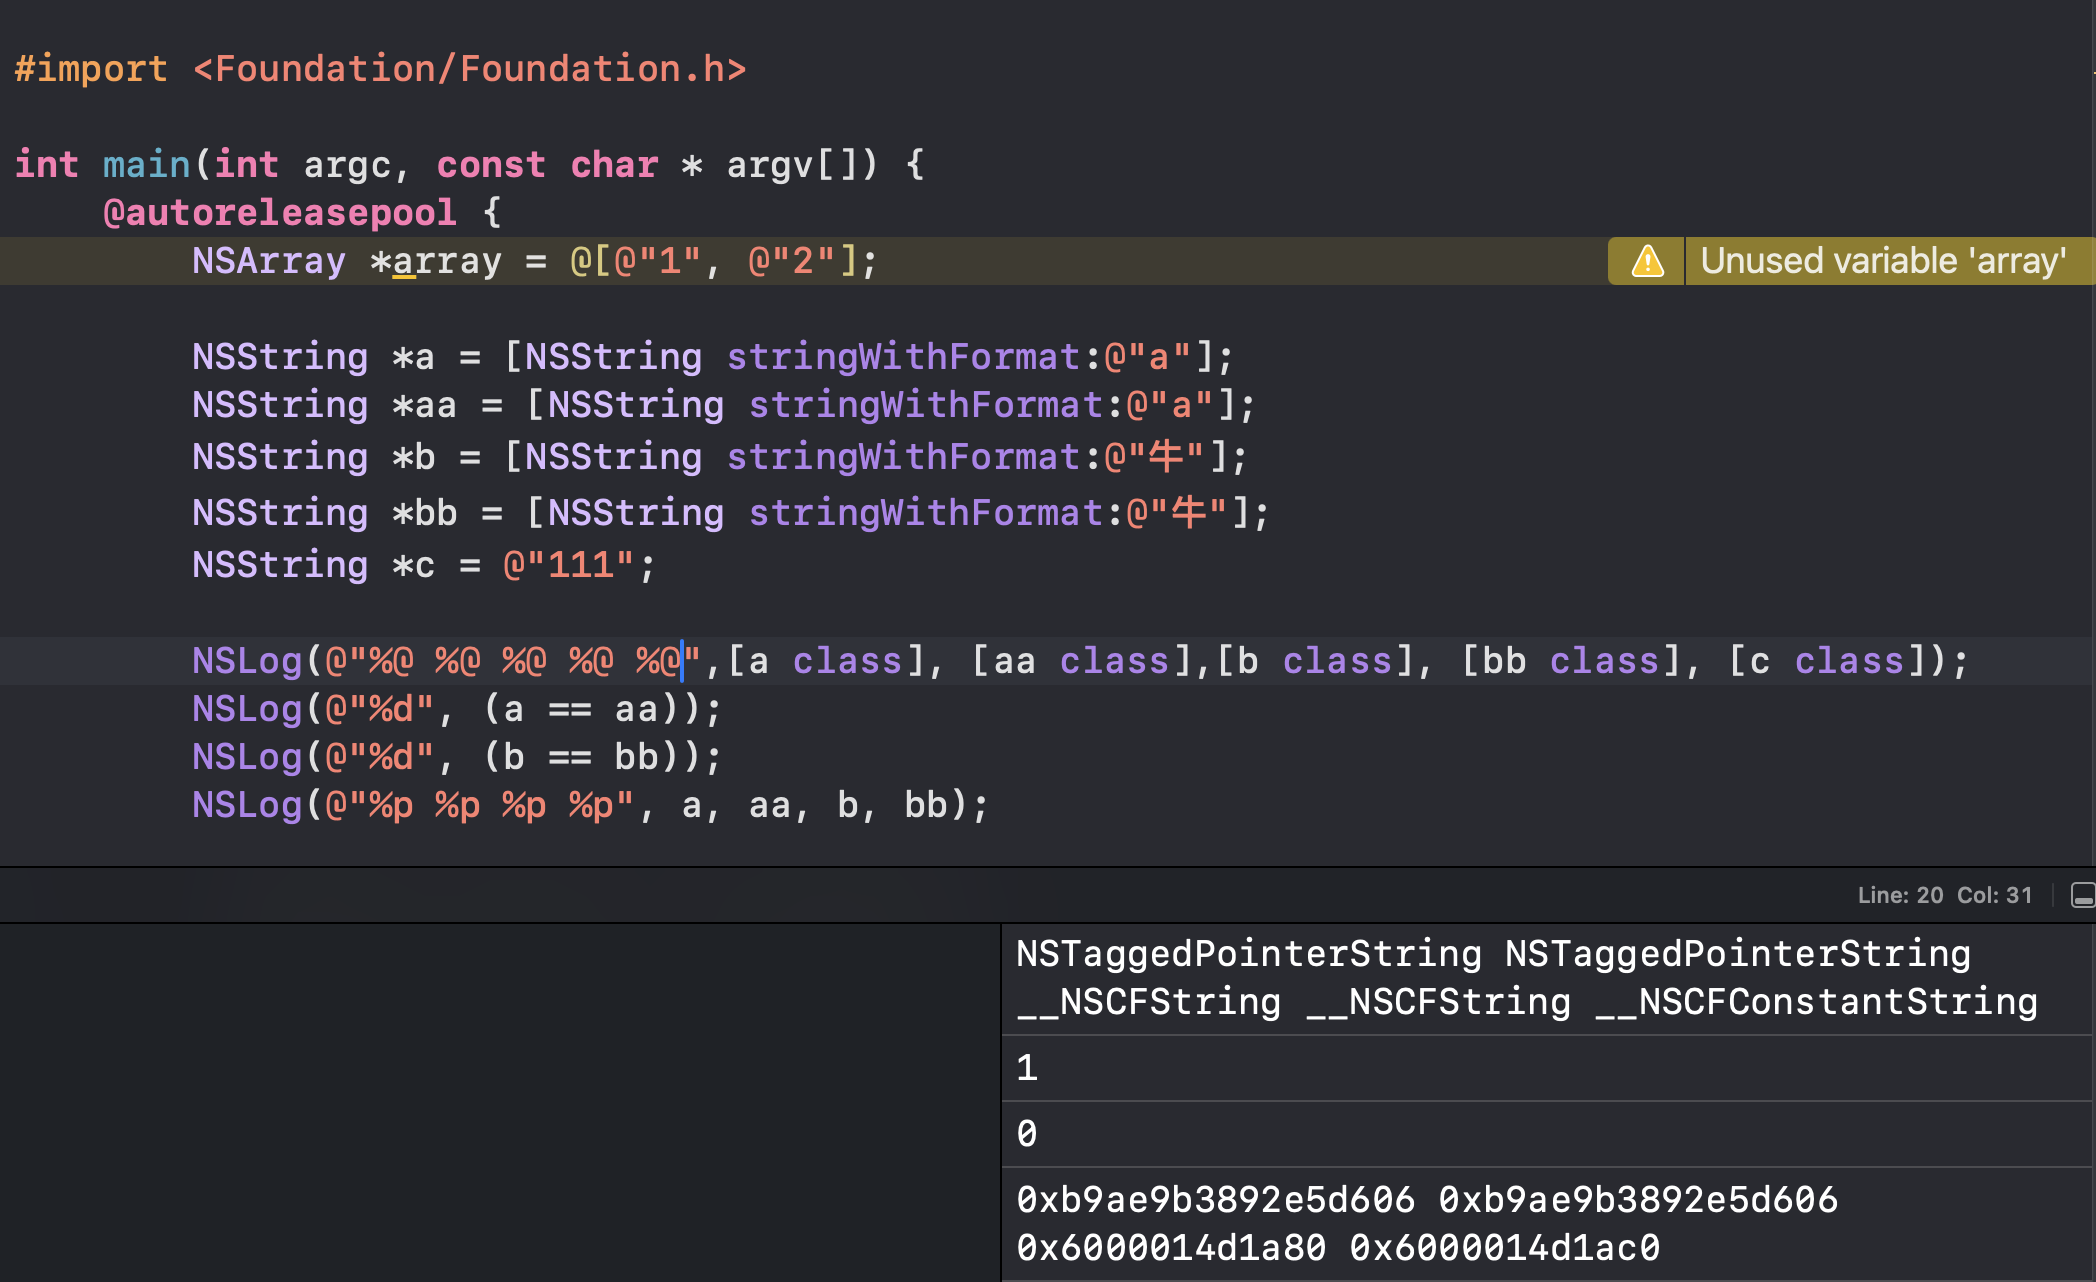Image resolution: width=2096 pixels, height=1282 pixels.
Task: Click the @"111" string literal
Action: click(568, 566)
